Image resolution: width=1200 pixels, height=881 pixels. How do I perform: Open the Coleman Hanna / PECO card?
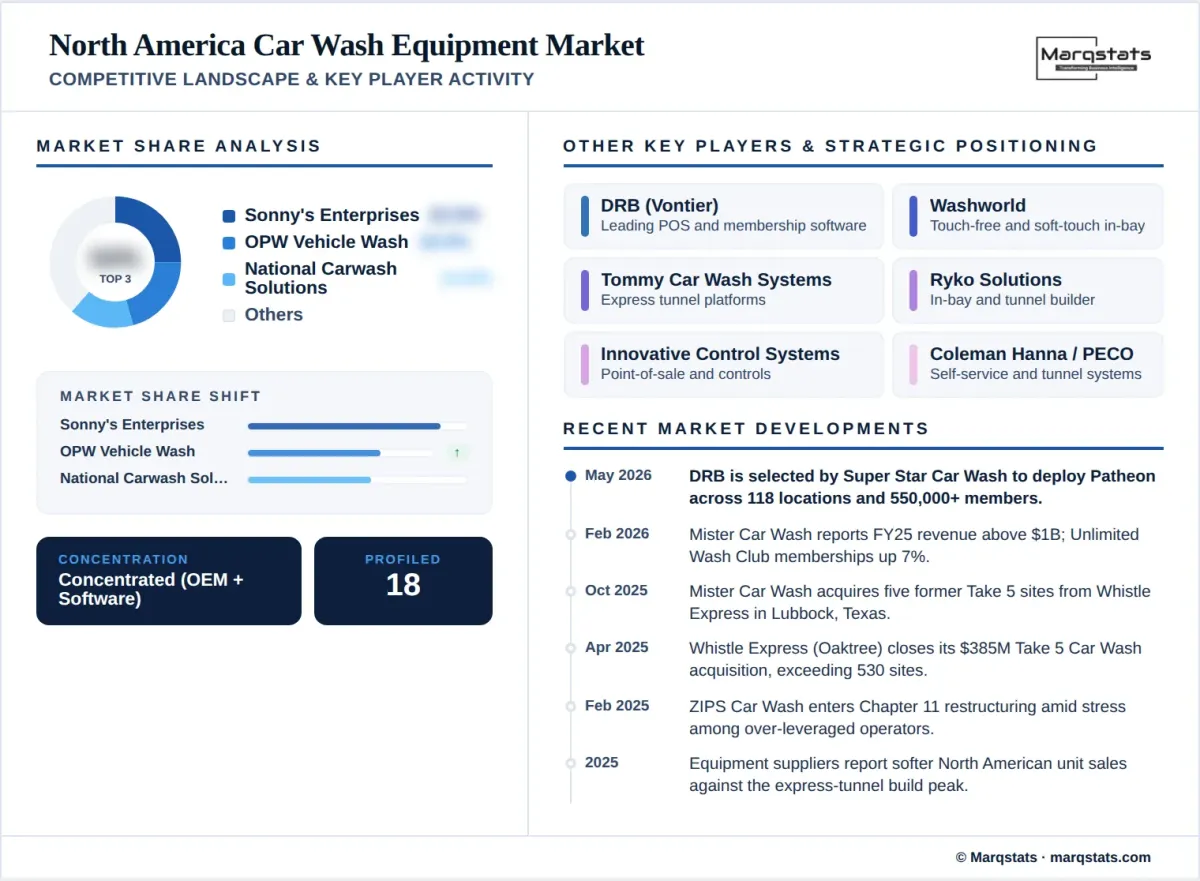tap(1028, 364)
